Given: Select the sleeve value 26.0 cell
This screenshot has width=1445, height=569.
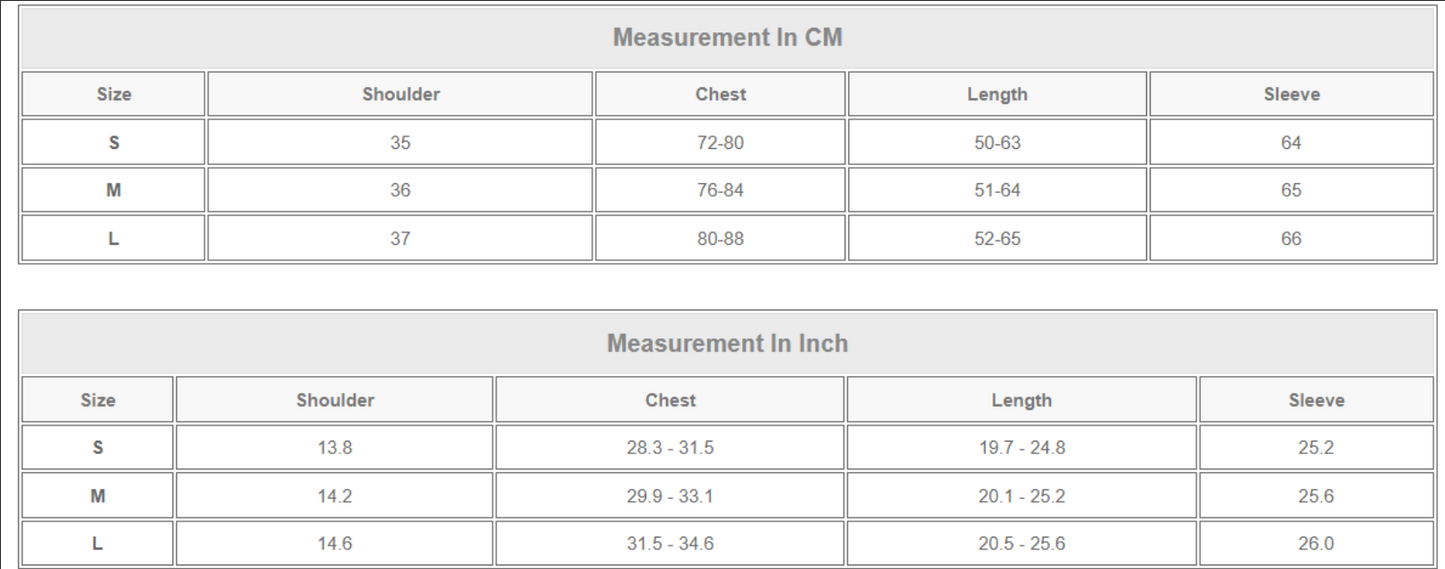Looking at the screenshot, I should 1316,544.
